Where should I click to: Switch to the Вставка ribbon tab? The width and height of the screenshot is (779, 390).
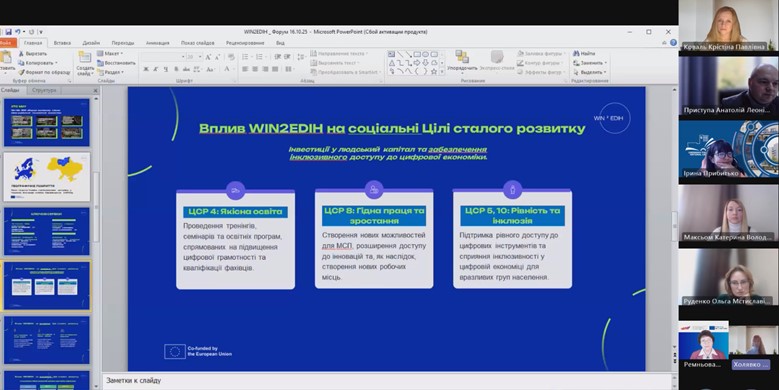(62, 43)
